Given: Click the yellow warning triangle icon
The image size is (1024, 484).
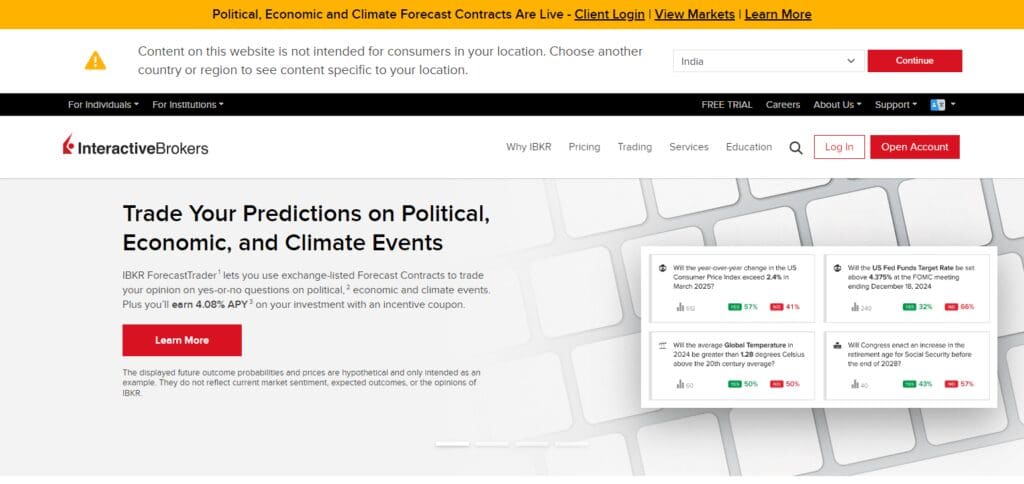Looking at the screenshot, I should (x=95, y=61).
